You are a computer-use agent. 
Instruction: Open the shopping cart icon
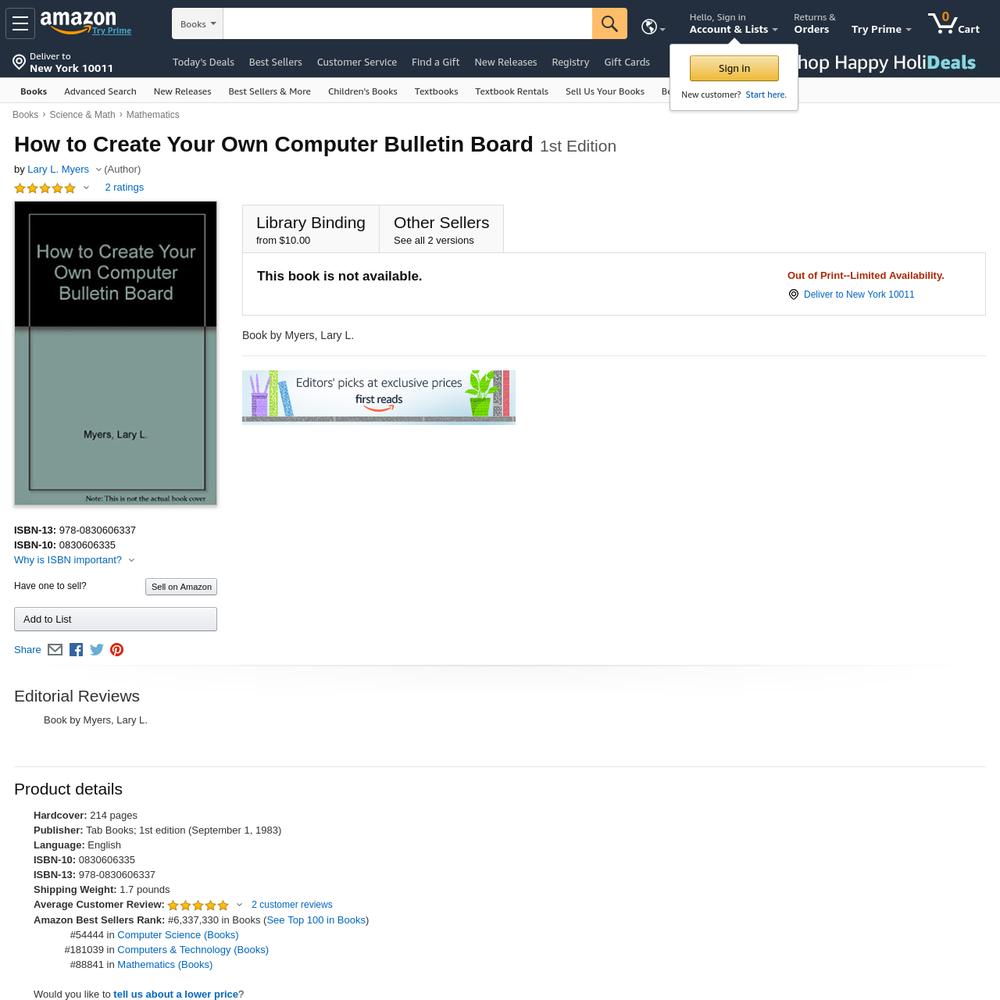point(953,24)
